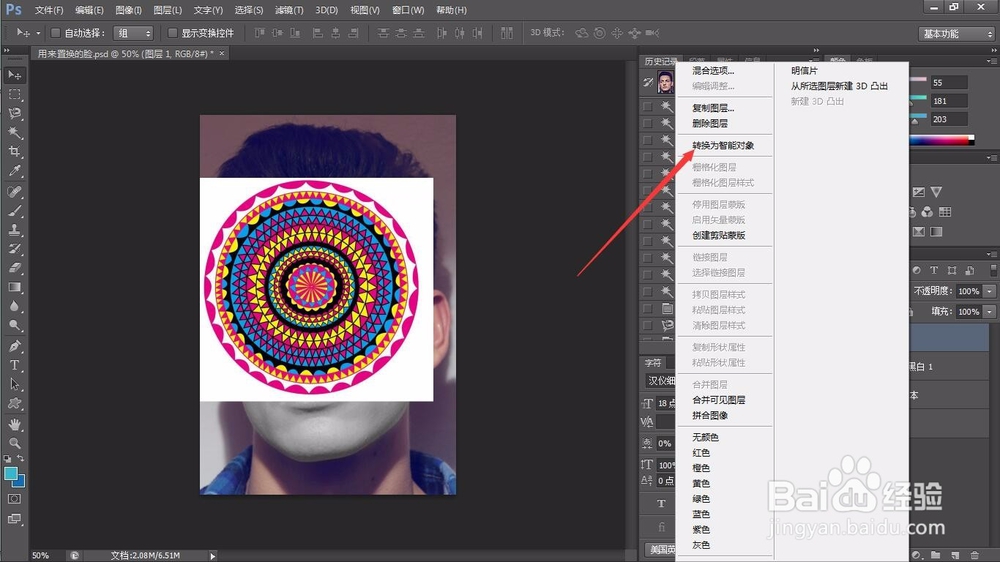
Task: Select the Custom Shape tool
Action: tap(14, 404)
